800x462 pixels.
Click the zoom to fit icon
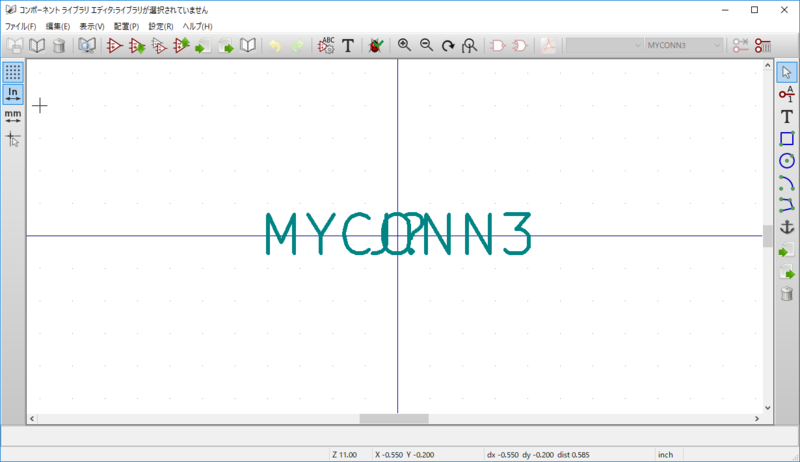(470, 45)
